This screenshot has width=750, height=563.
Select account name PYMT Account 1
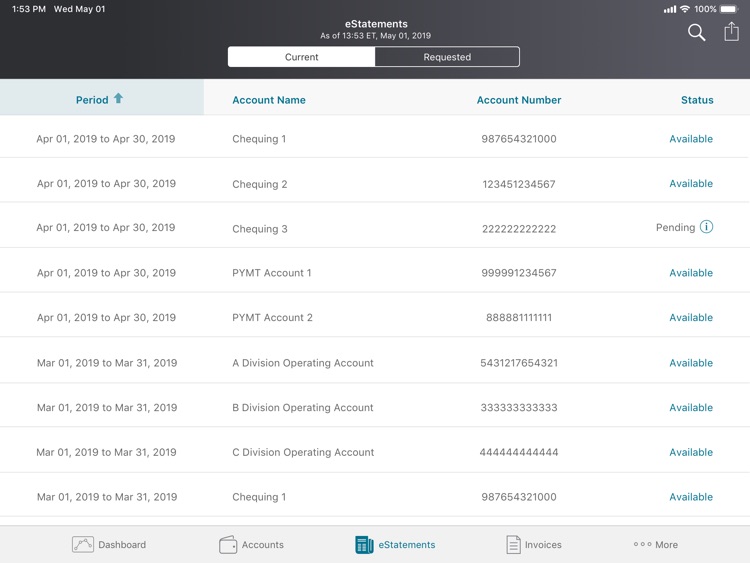point(272,273)
